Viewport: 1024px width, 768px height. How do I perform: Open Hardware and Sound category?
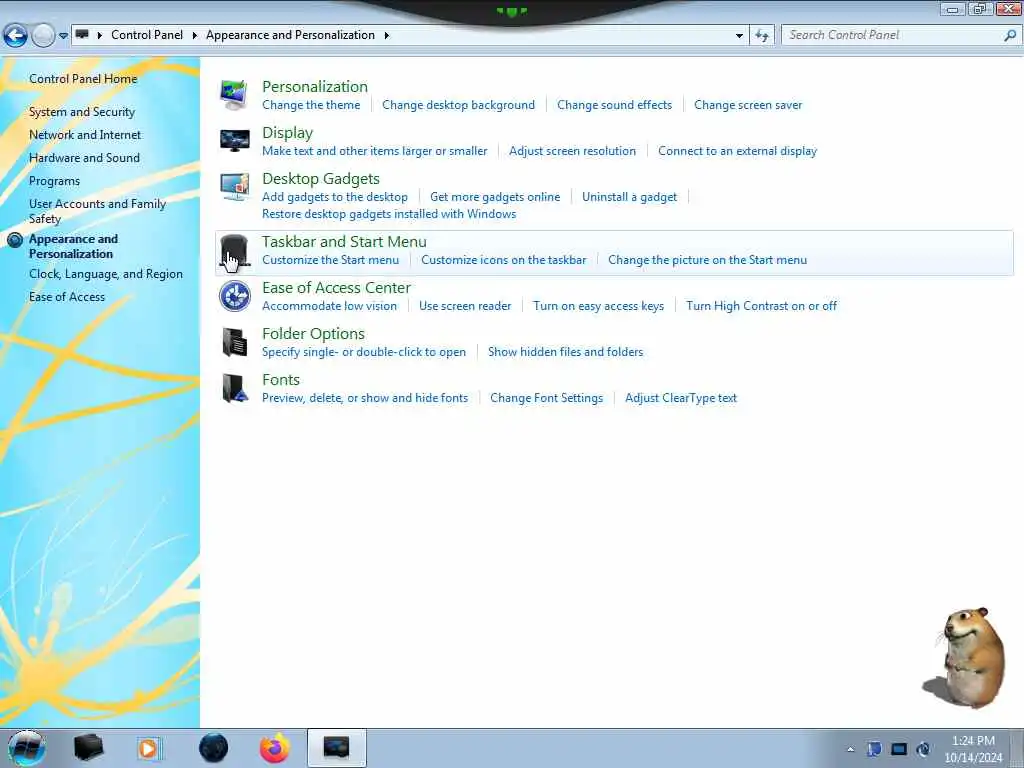click(84, 158)
